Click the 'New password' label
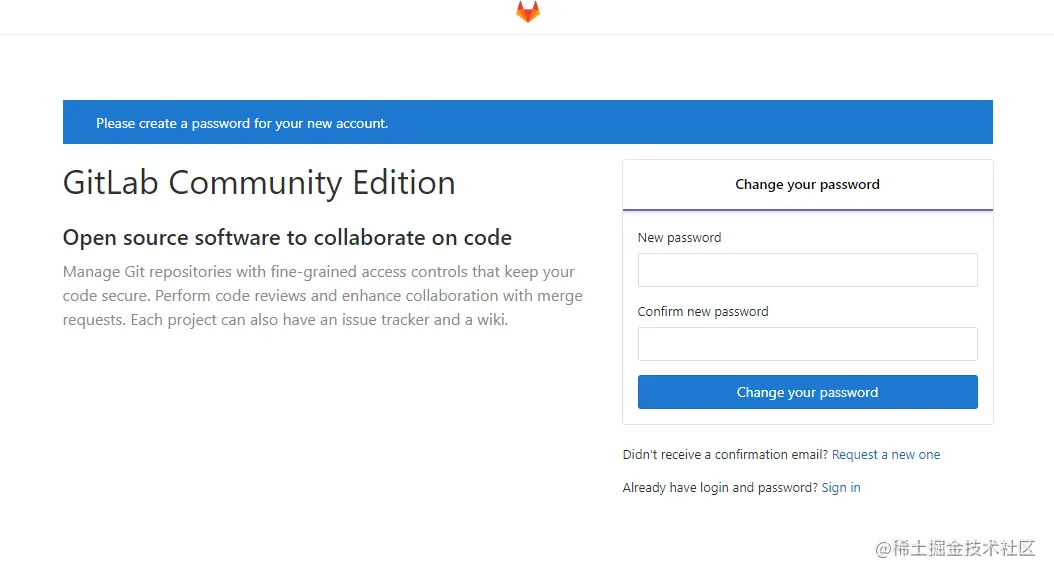The height and width of the screenshot is (577, 1054). point(679,237)
